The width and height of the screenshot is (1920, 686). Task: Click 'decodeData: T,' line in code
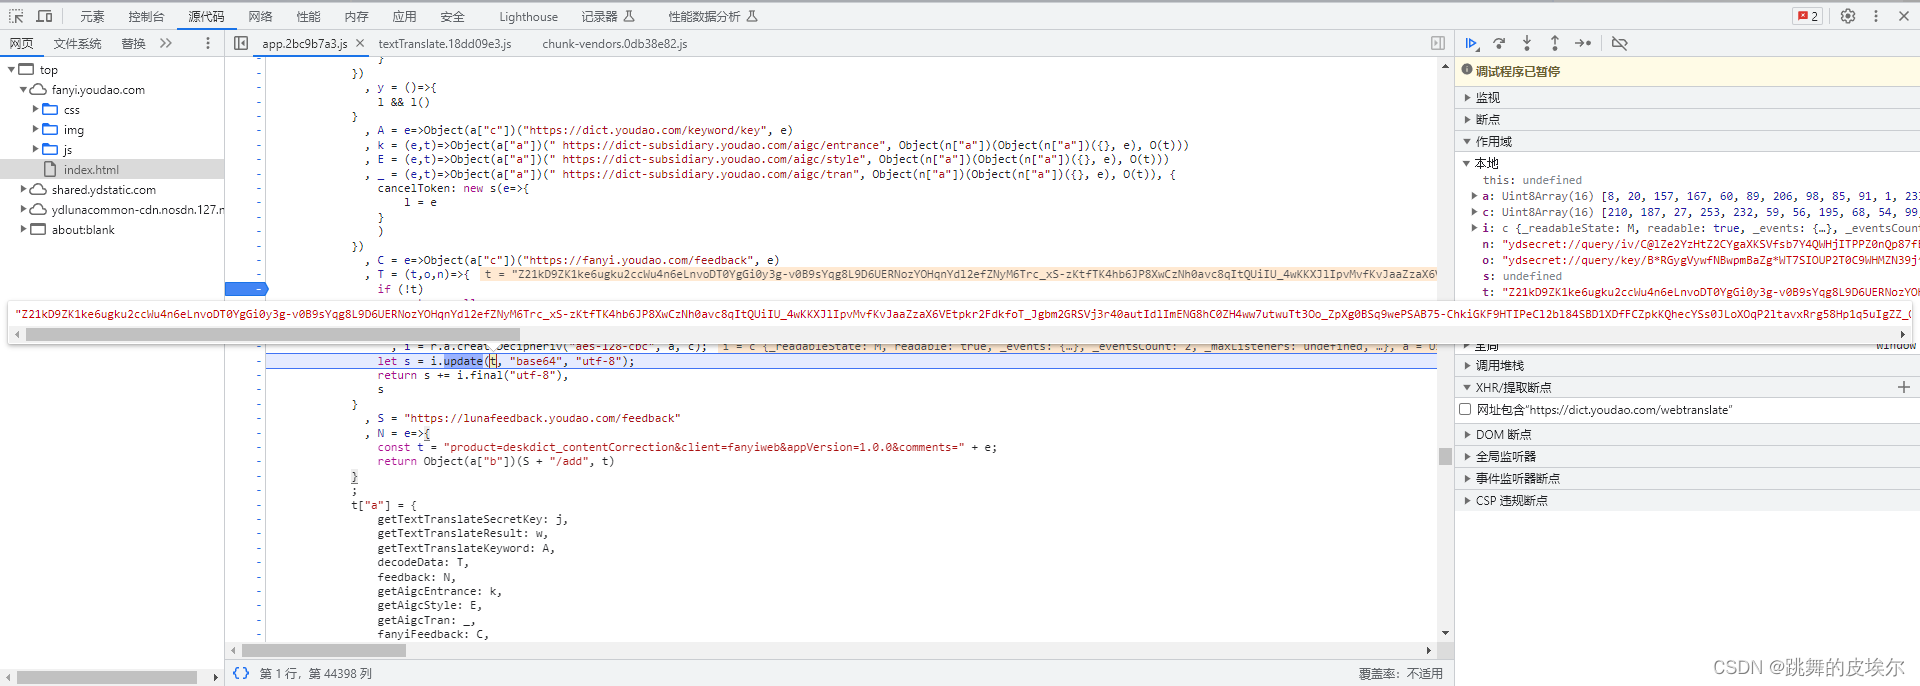(x=422, y=562)
